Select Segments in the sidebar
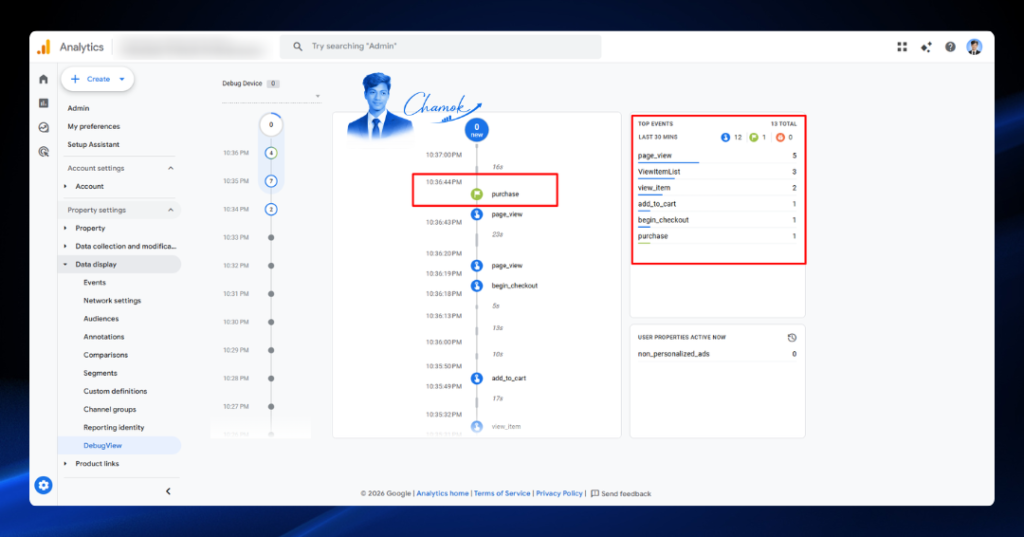 point(101,373)
